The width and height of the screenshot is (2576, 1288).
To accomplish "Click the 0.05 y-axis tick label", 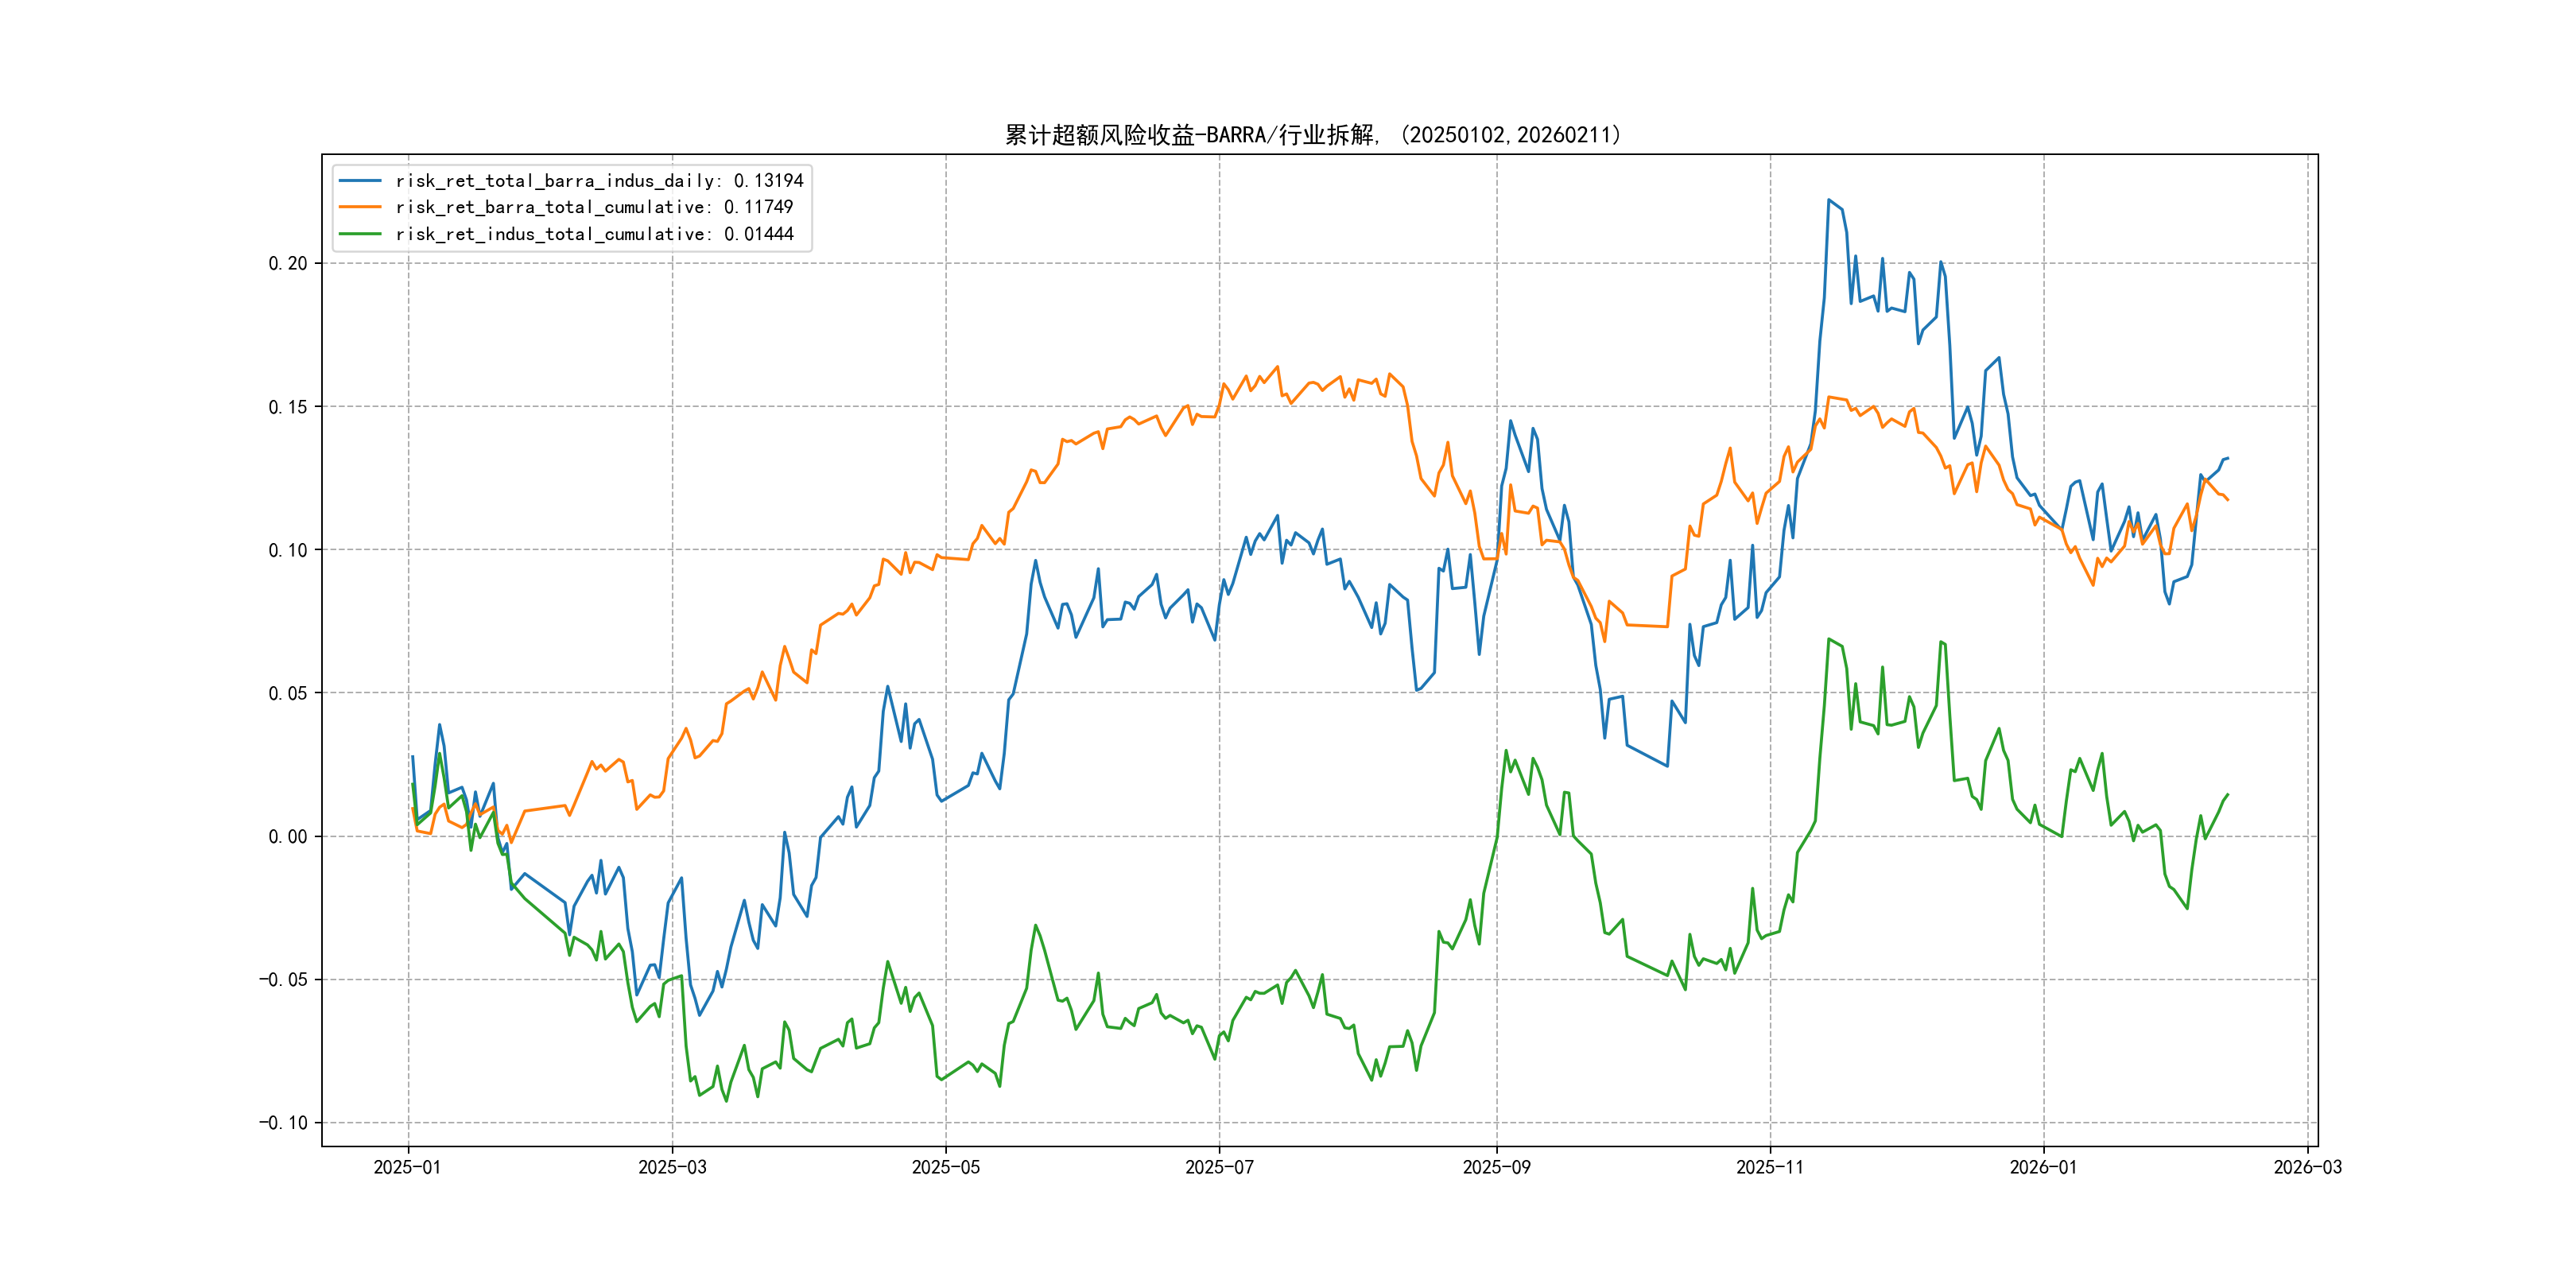I will coord(288,694).
